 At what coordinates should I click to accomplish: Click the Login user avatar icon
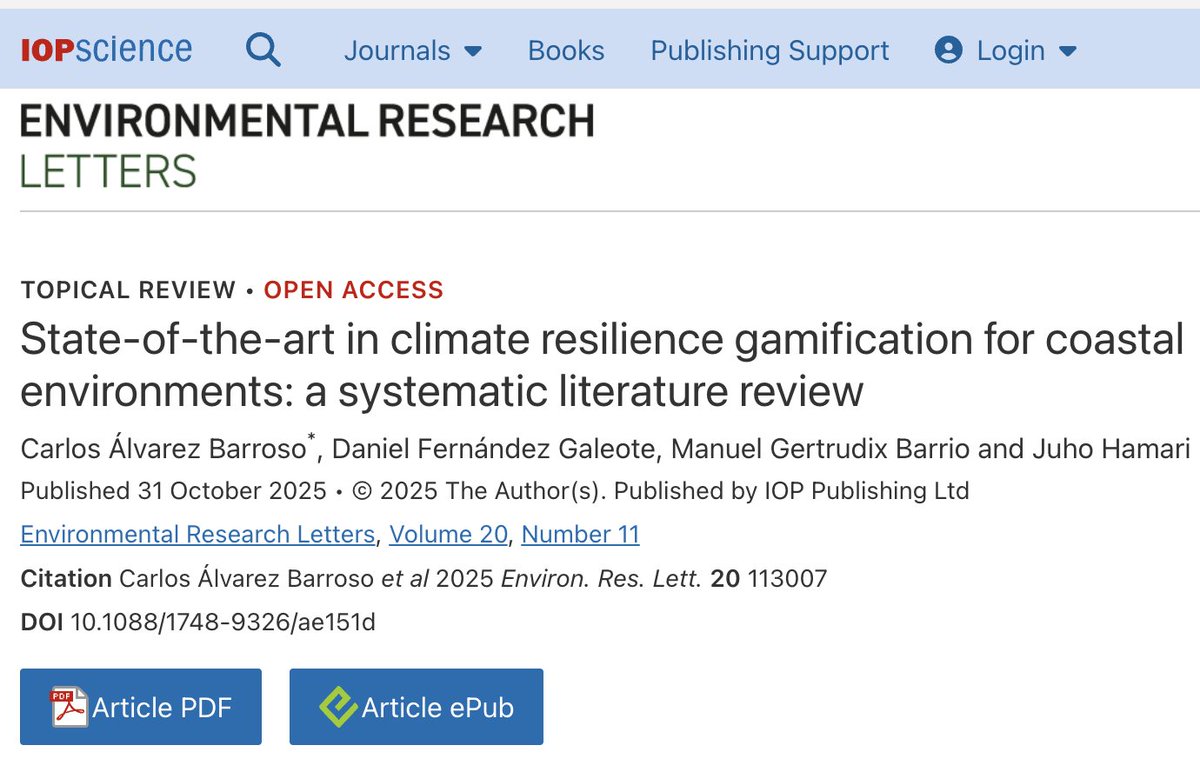point(948,50)
